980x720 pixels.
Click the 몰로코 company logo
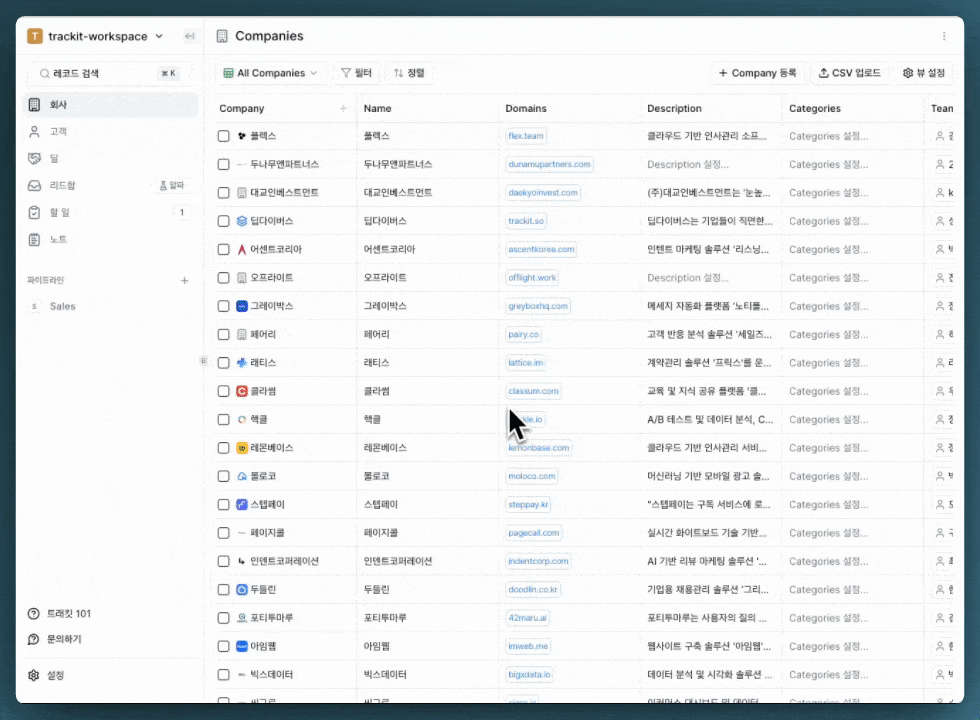pos(242,476)
